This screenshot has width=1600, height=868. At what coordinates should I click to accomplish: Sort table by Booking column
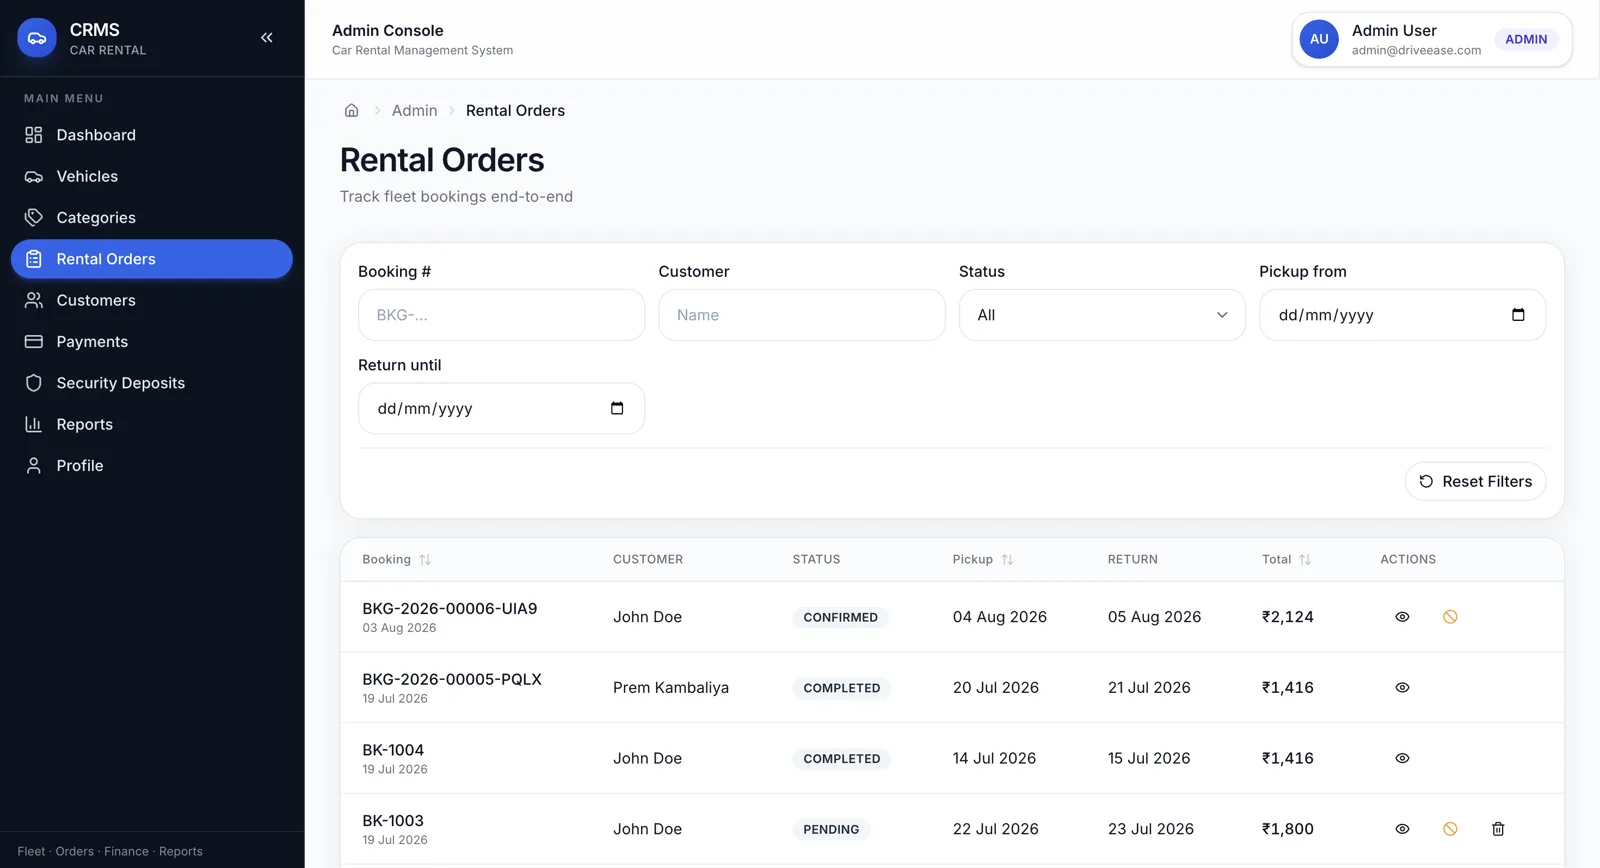(x=396, y=559)
